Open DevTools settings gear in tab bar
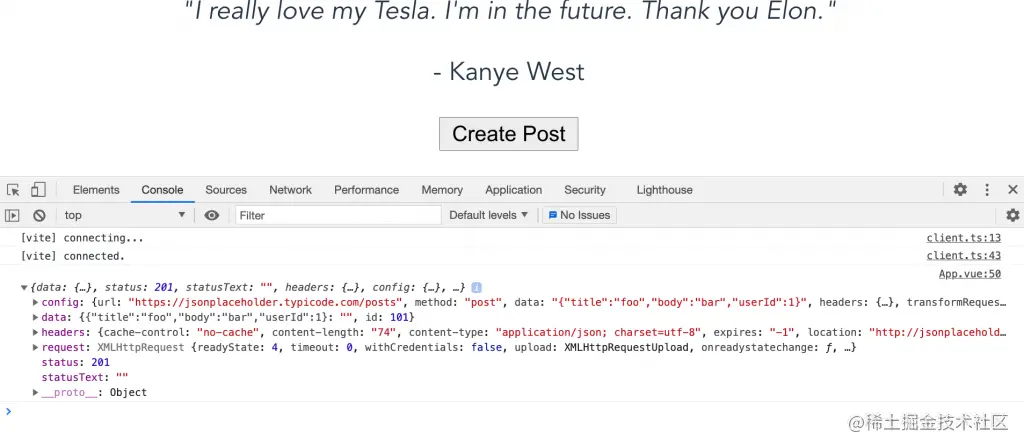Screen dimensions: 1024x448 [x=960, y=190]
